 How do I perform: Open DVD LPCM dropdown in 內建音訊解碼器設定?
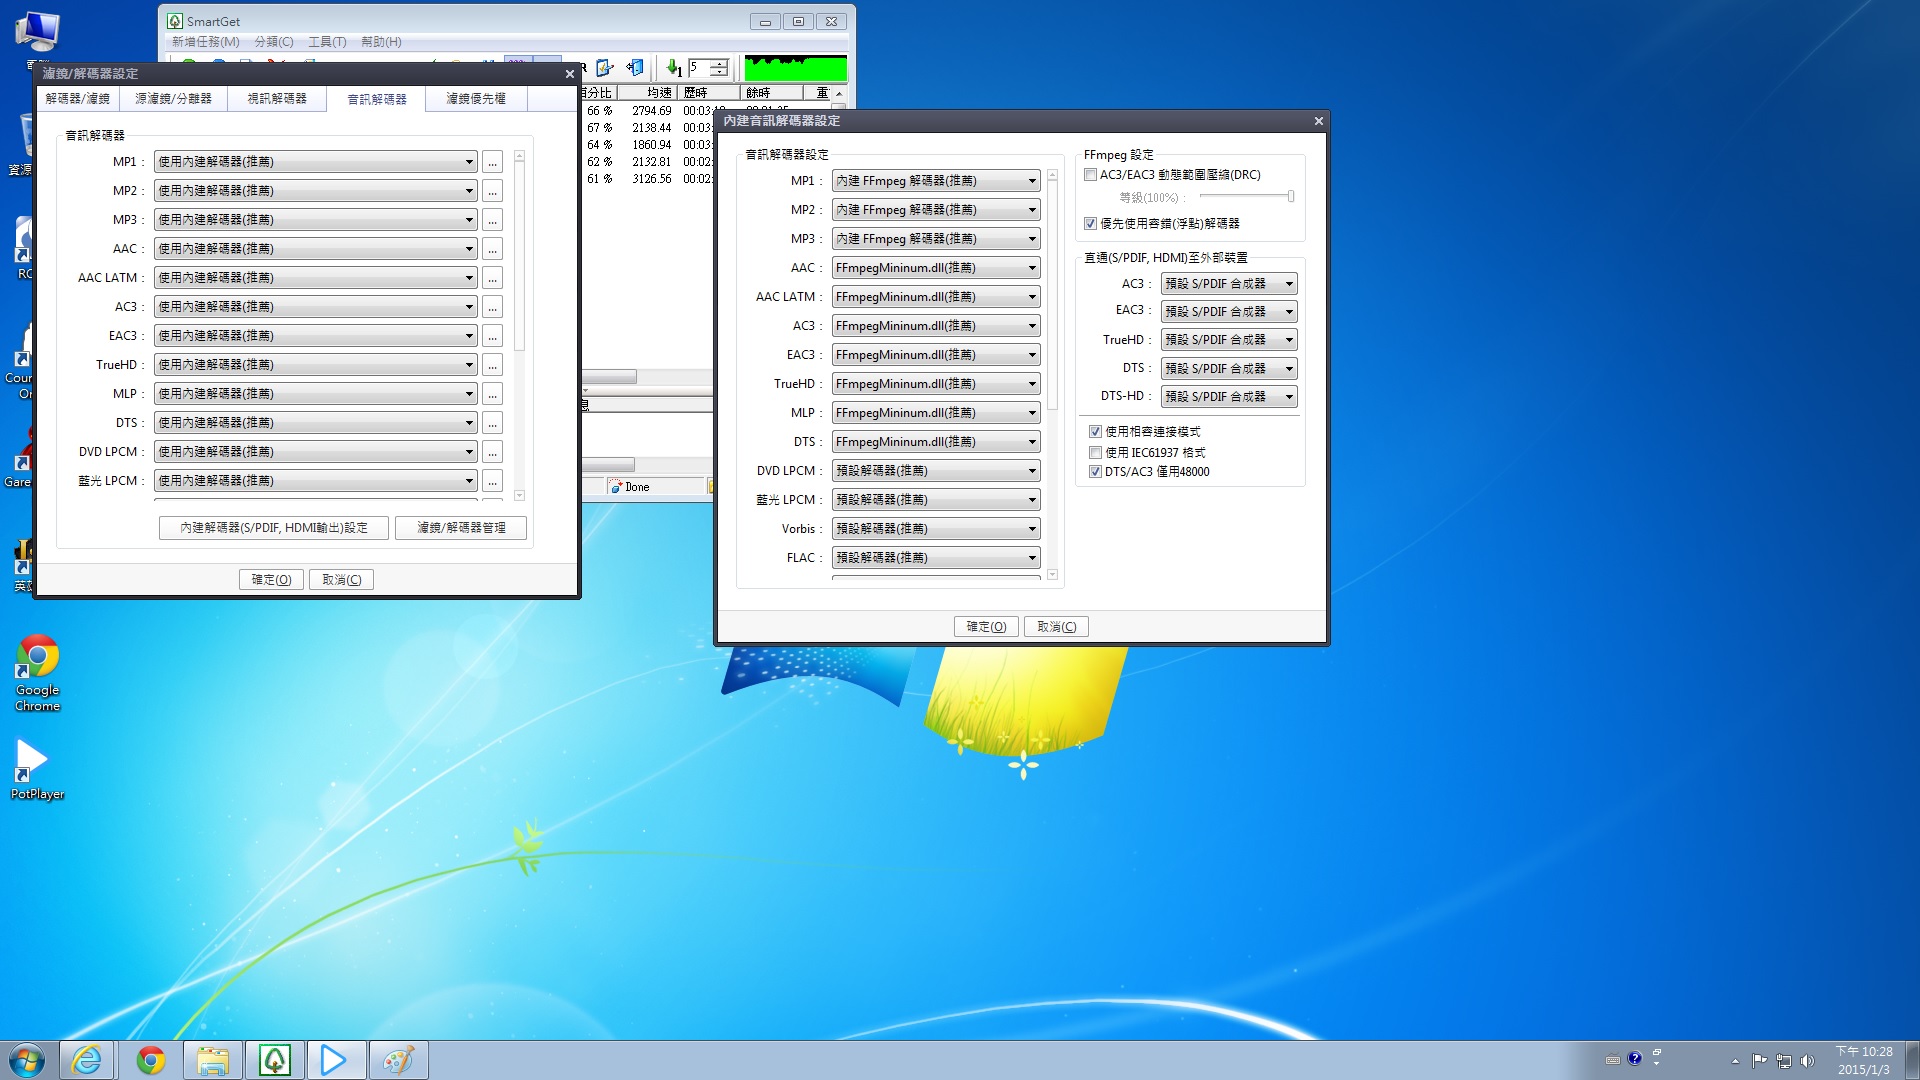tap(936, 471)
